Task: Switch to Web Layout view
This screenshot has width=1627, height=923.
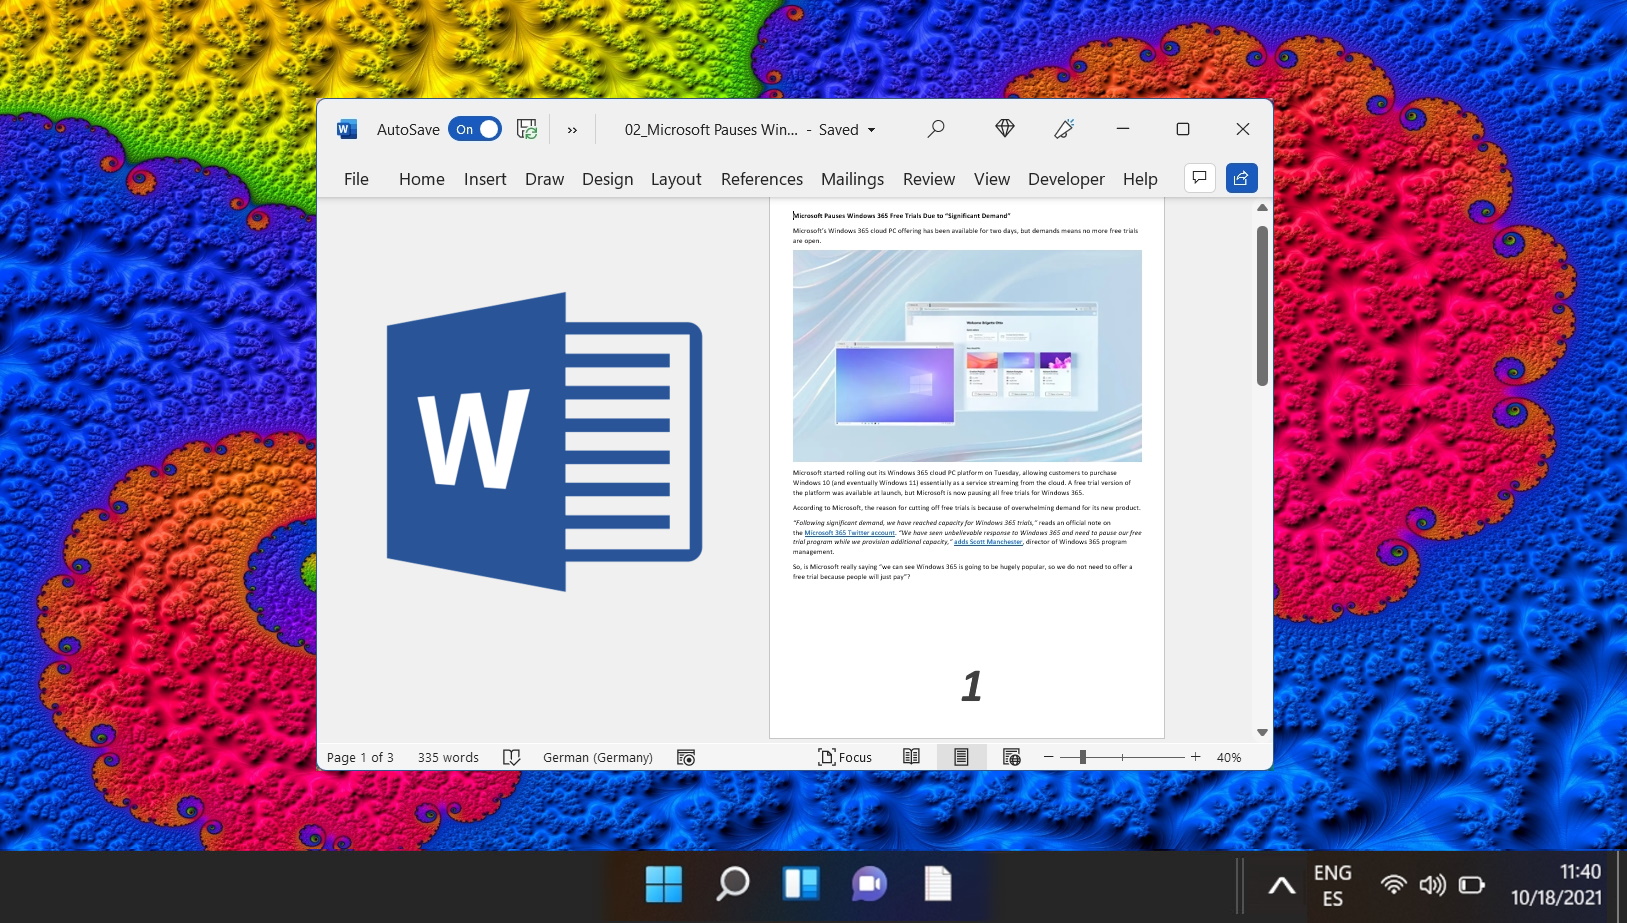Action: point(1011,757)
